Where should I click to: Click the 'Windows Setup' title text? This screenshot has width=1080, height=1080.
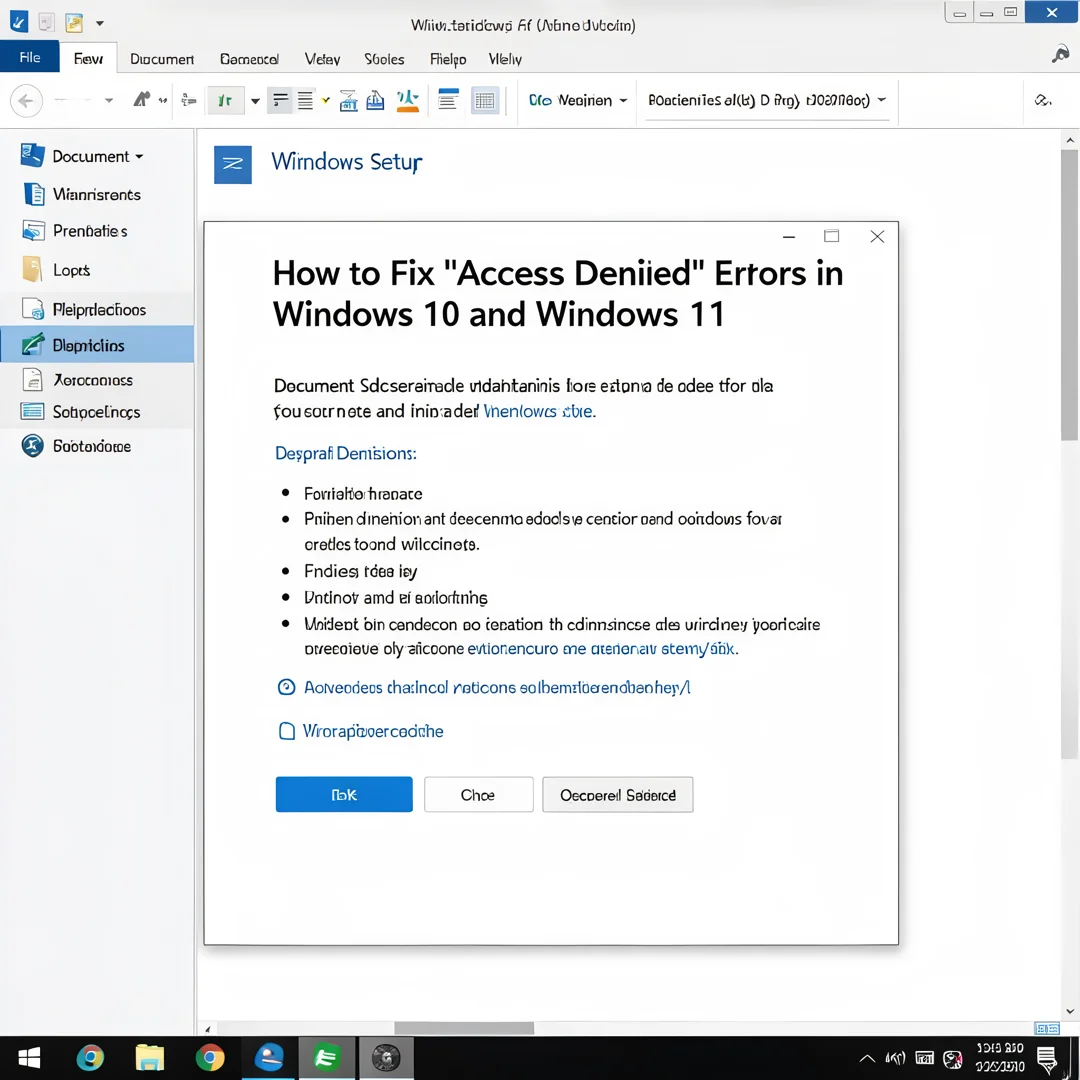click(x=346, y=163)
